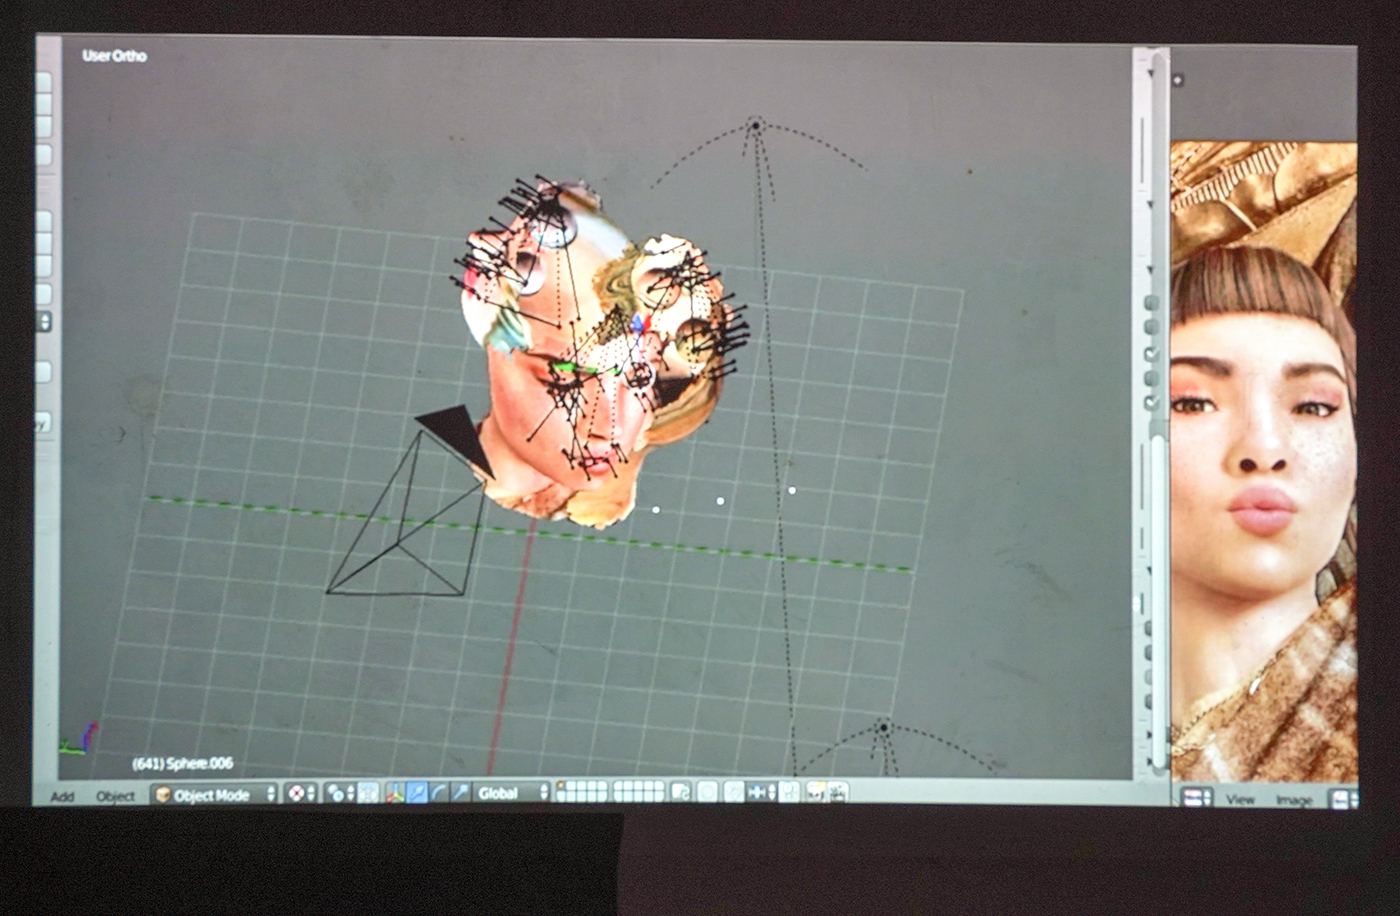Toggle proportional editing circle icon
Screen dimensions: 1400x916
(708, 792)
